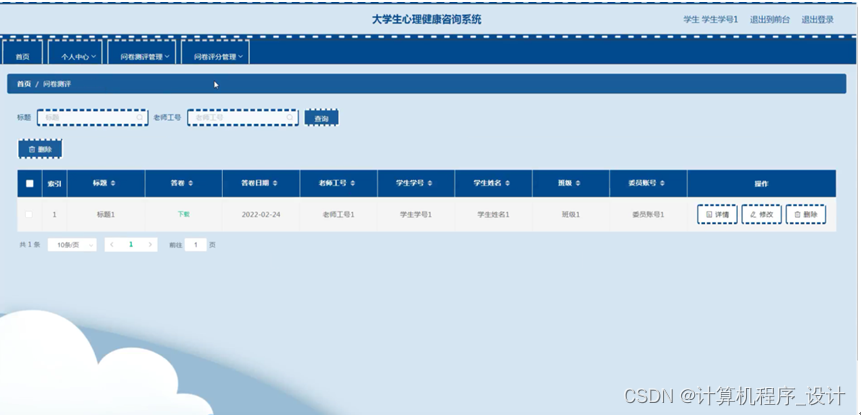Check the row 1 checkbox
The width and height of the screenshot is (861, 415).
[29, 215]
